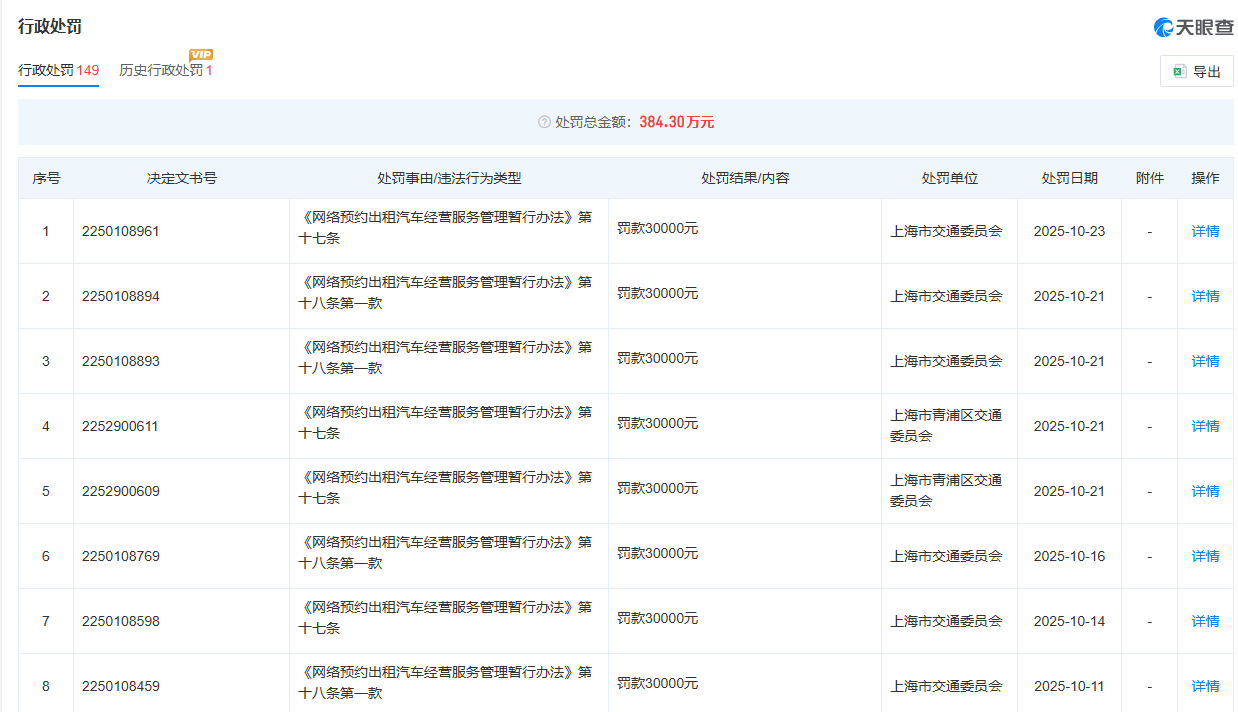Open 详情 for document 2250108598
The height and width of the screenshot is (712, 1238).
(1205, 621)
